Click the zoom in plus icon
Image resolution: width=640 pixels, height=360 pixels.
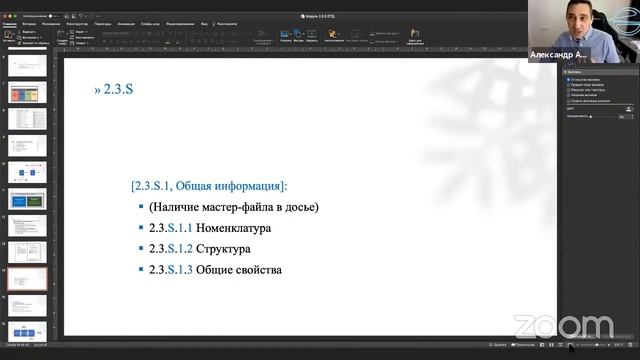click(x=609, y=345)
